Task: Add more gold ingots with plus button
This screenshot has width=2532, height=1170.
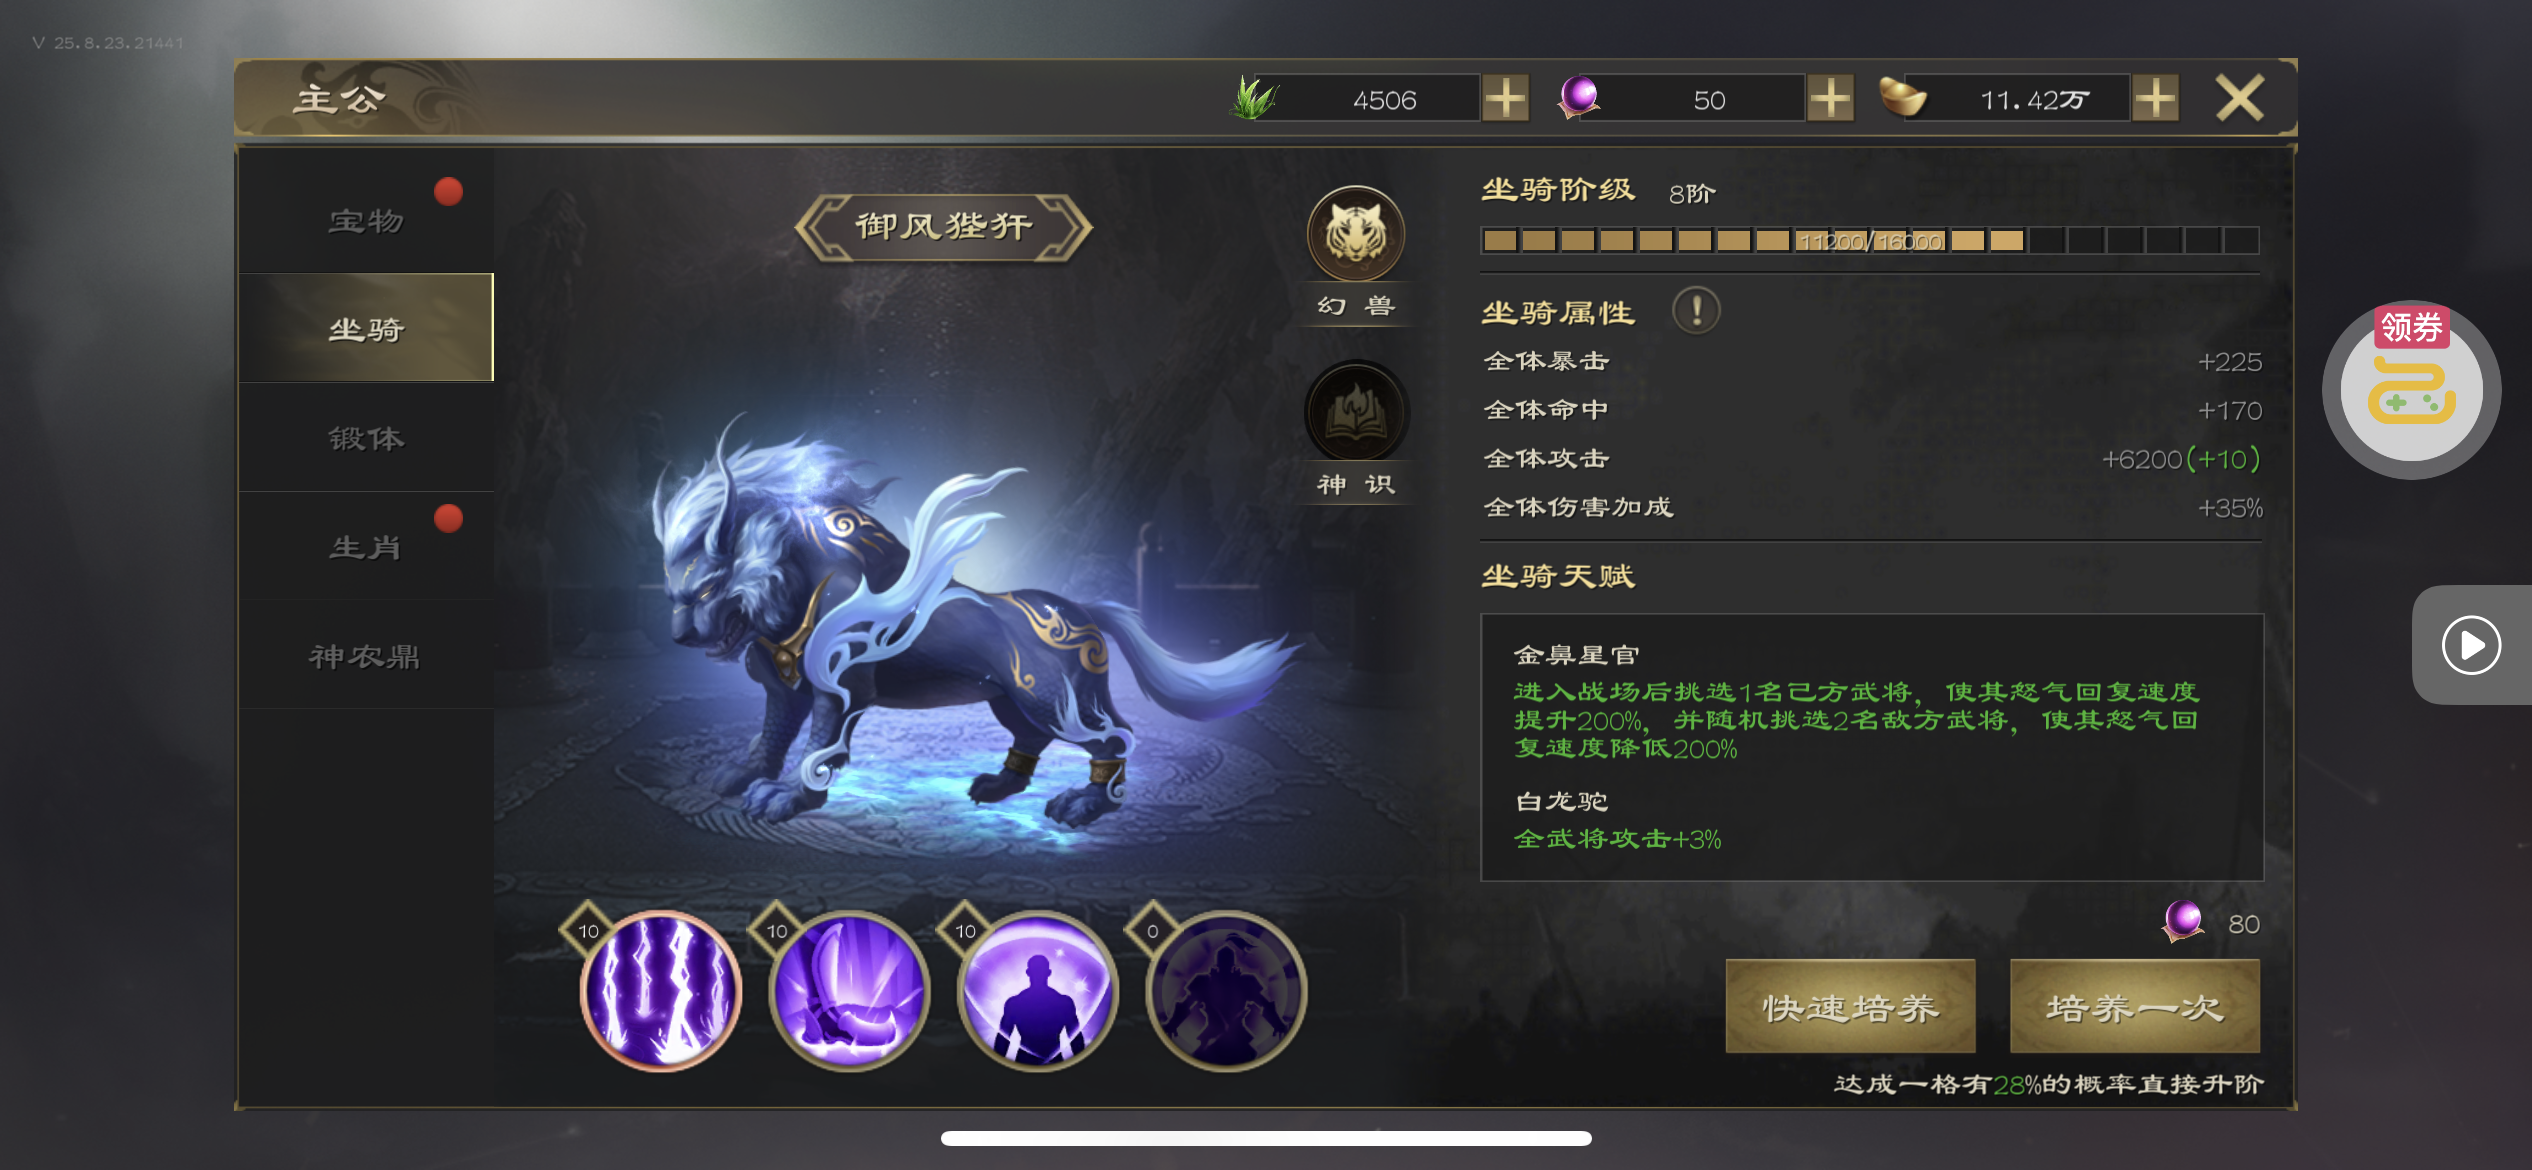Action: click(2155, 99)
